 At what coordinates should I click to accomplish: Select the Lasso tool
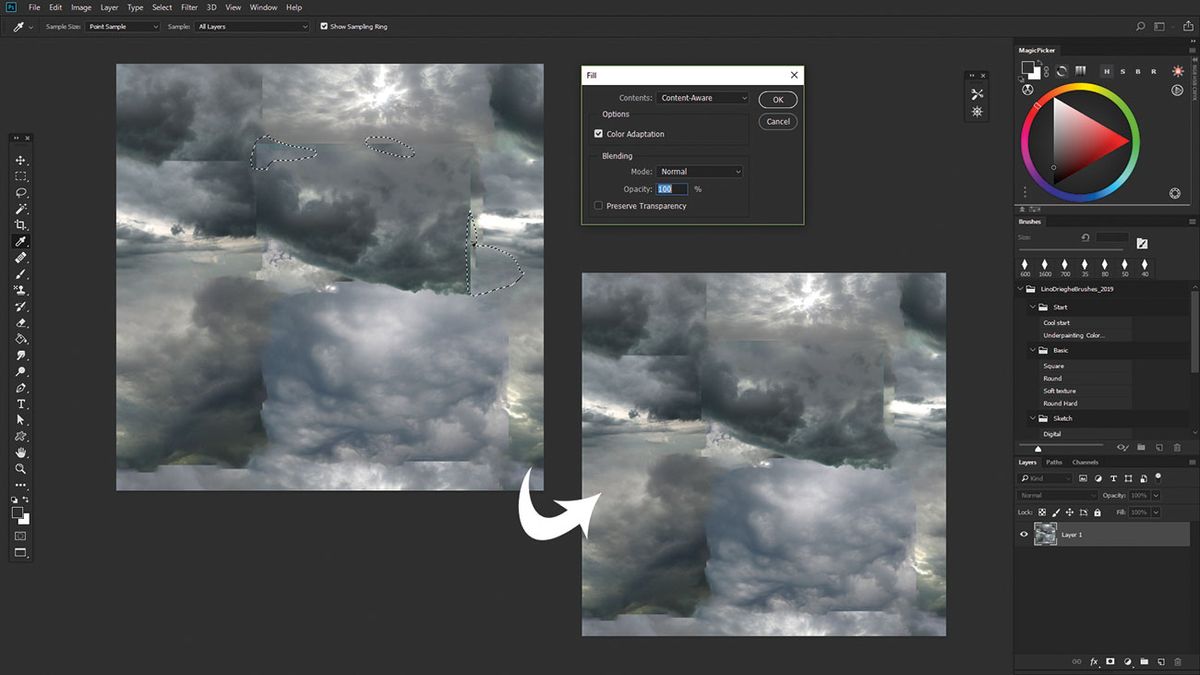[21, 192]
